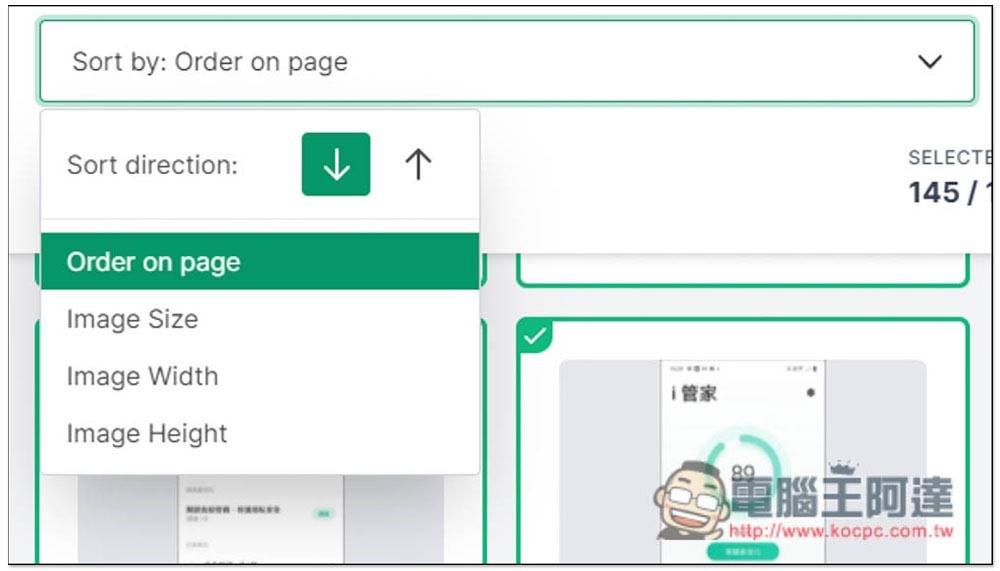Open the i管家 phone screenshot thumbnail
Screen dimensions: 1000x571
742,461
